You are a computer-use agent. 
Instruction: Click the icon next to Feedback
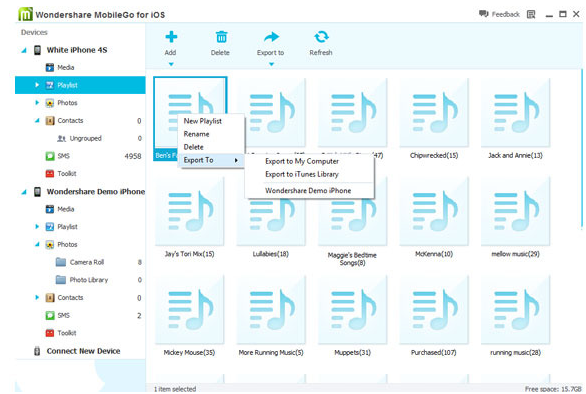[x=531, y=14]
